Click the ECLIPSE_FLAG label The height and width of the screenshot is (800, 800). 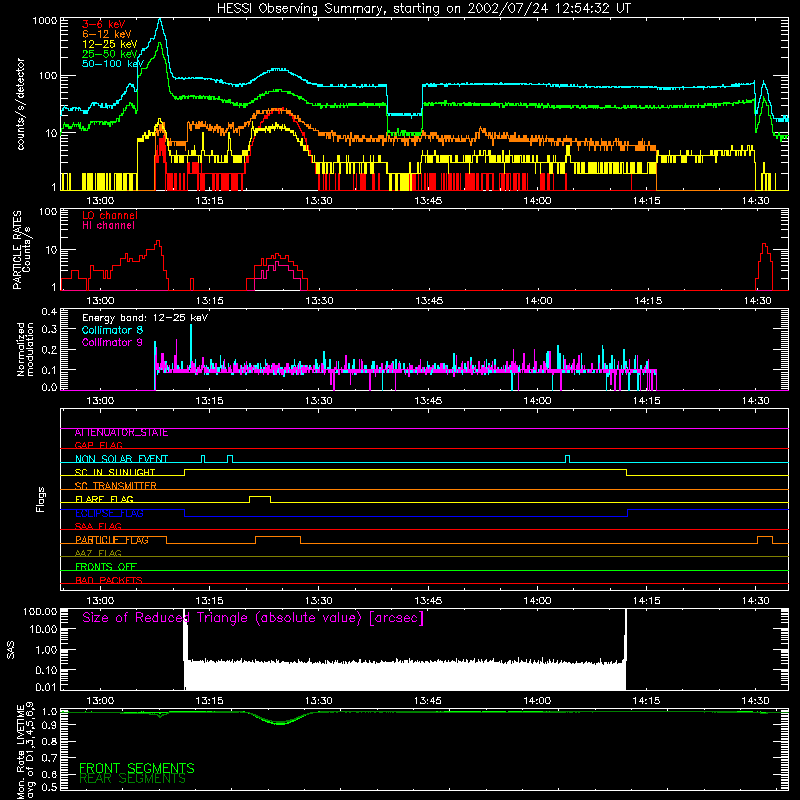click(x=109, y=513)
